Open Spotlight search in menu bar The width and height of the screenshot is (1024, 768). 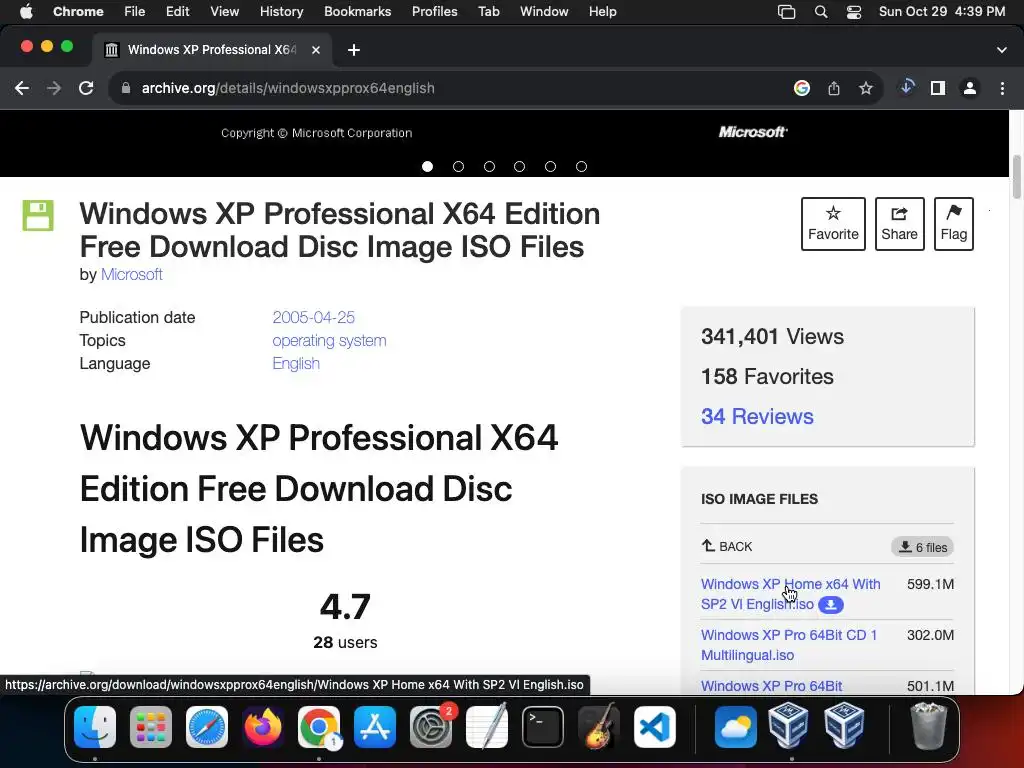pyautogui.click(x=821, y=12)
